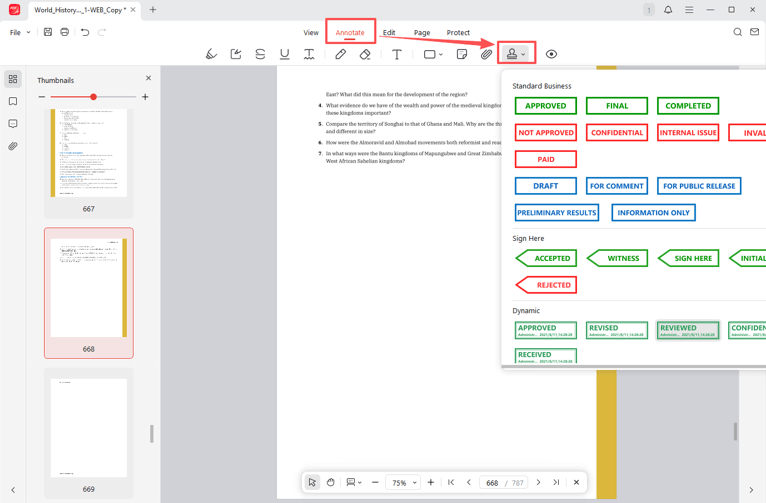Switch to the Edit tab
The image size is (766, 503).
tap(389, 33)
